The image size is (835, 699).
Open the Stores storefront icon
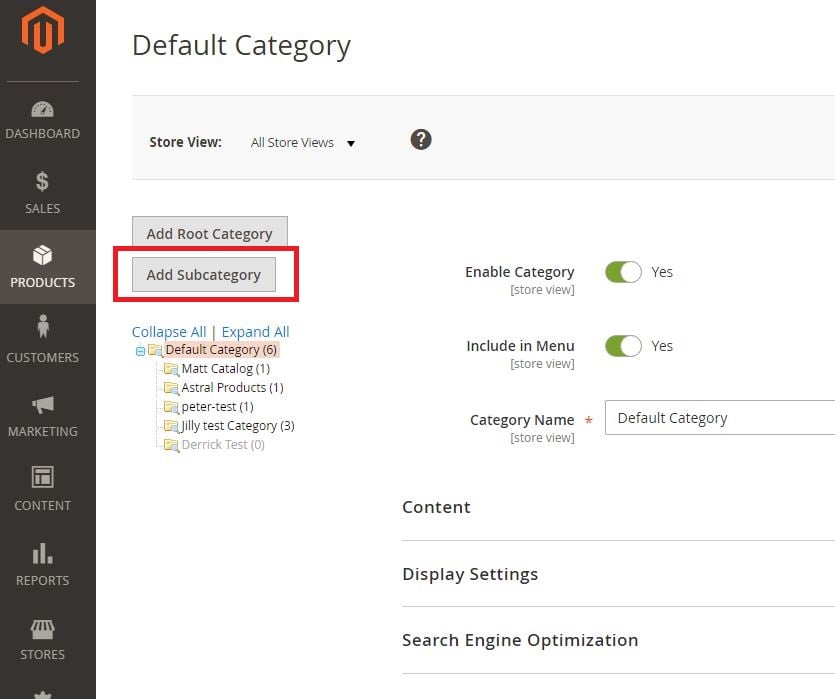pyautogui.click(x=43, y=628)
